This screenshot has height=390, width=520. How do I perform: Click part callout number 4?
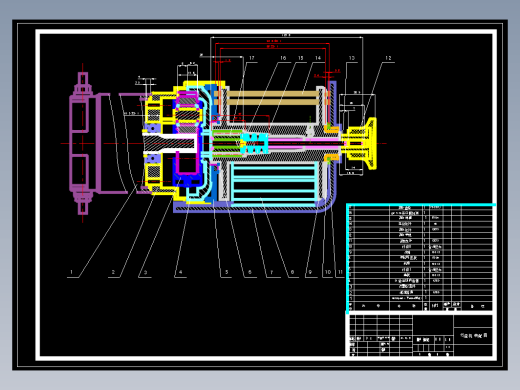[180, 272]
